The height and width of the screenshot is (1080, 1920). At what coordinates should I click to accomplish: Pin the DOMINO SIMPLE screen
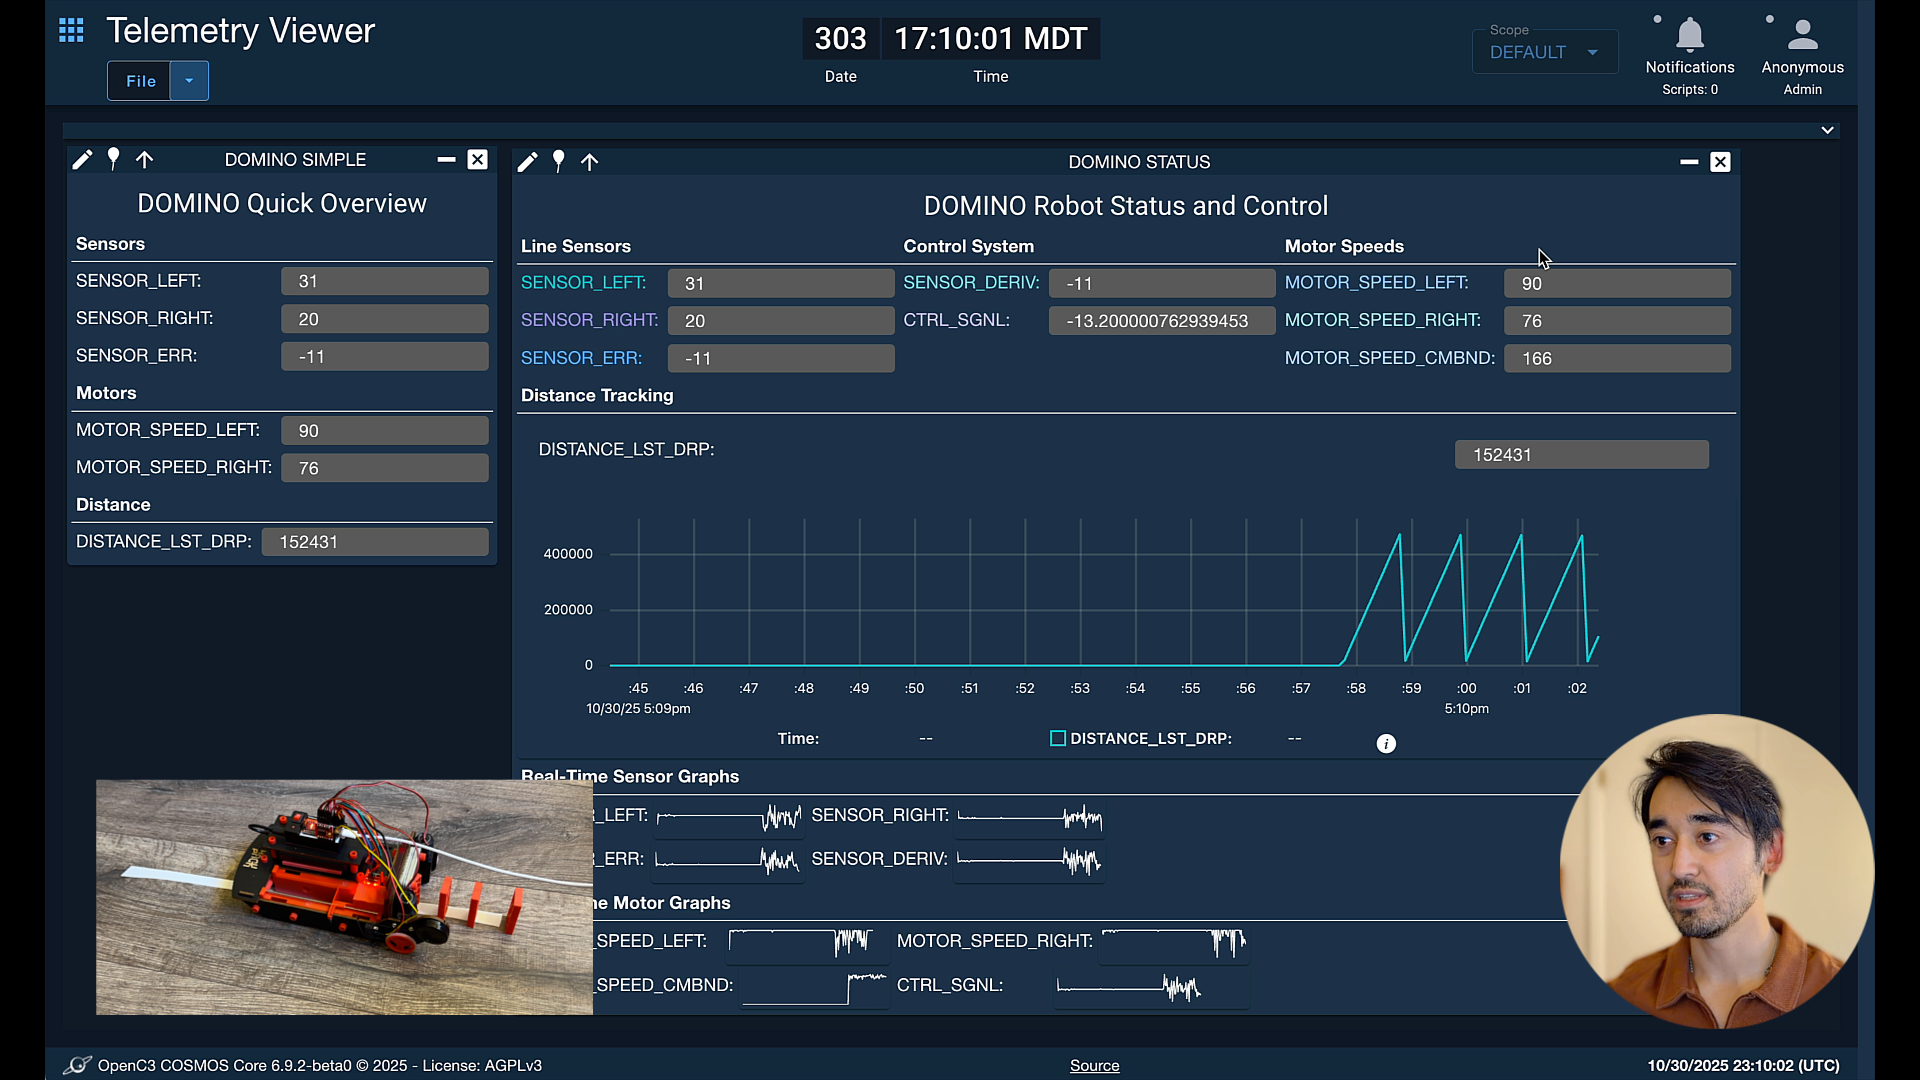(113, 160)
